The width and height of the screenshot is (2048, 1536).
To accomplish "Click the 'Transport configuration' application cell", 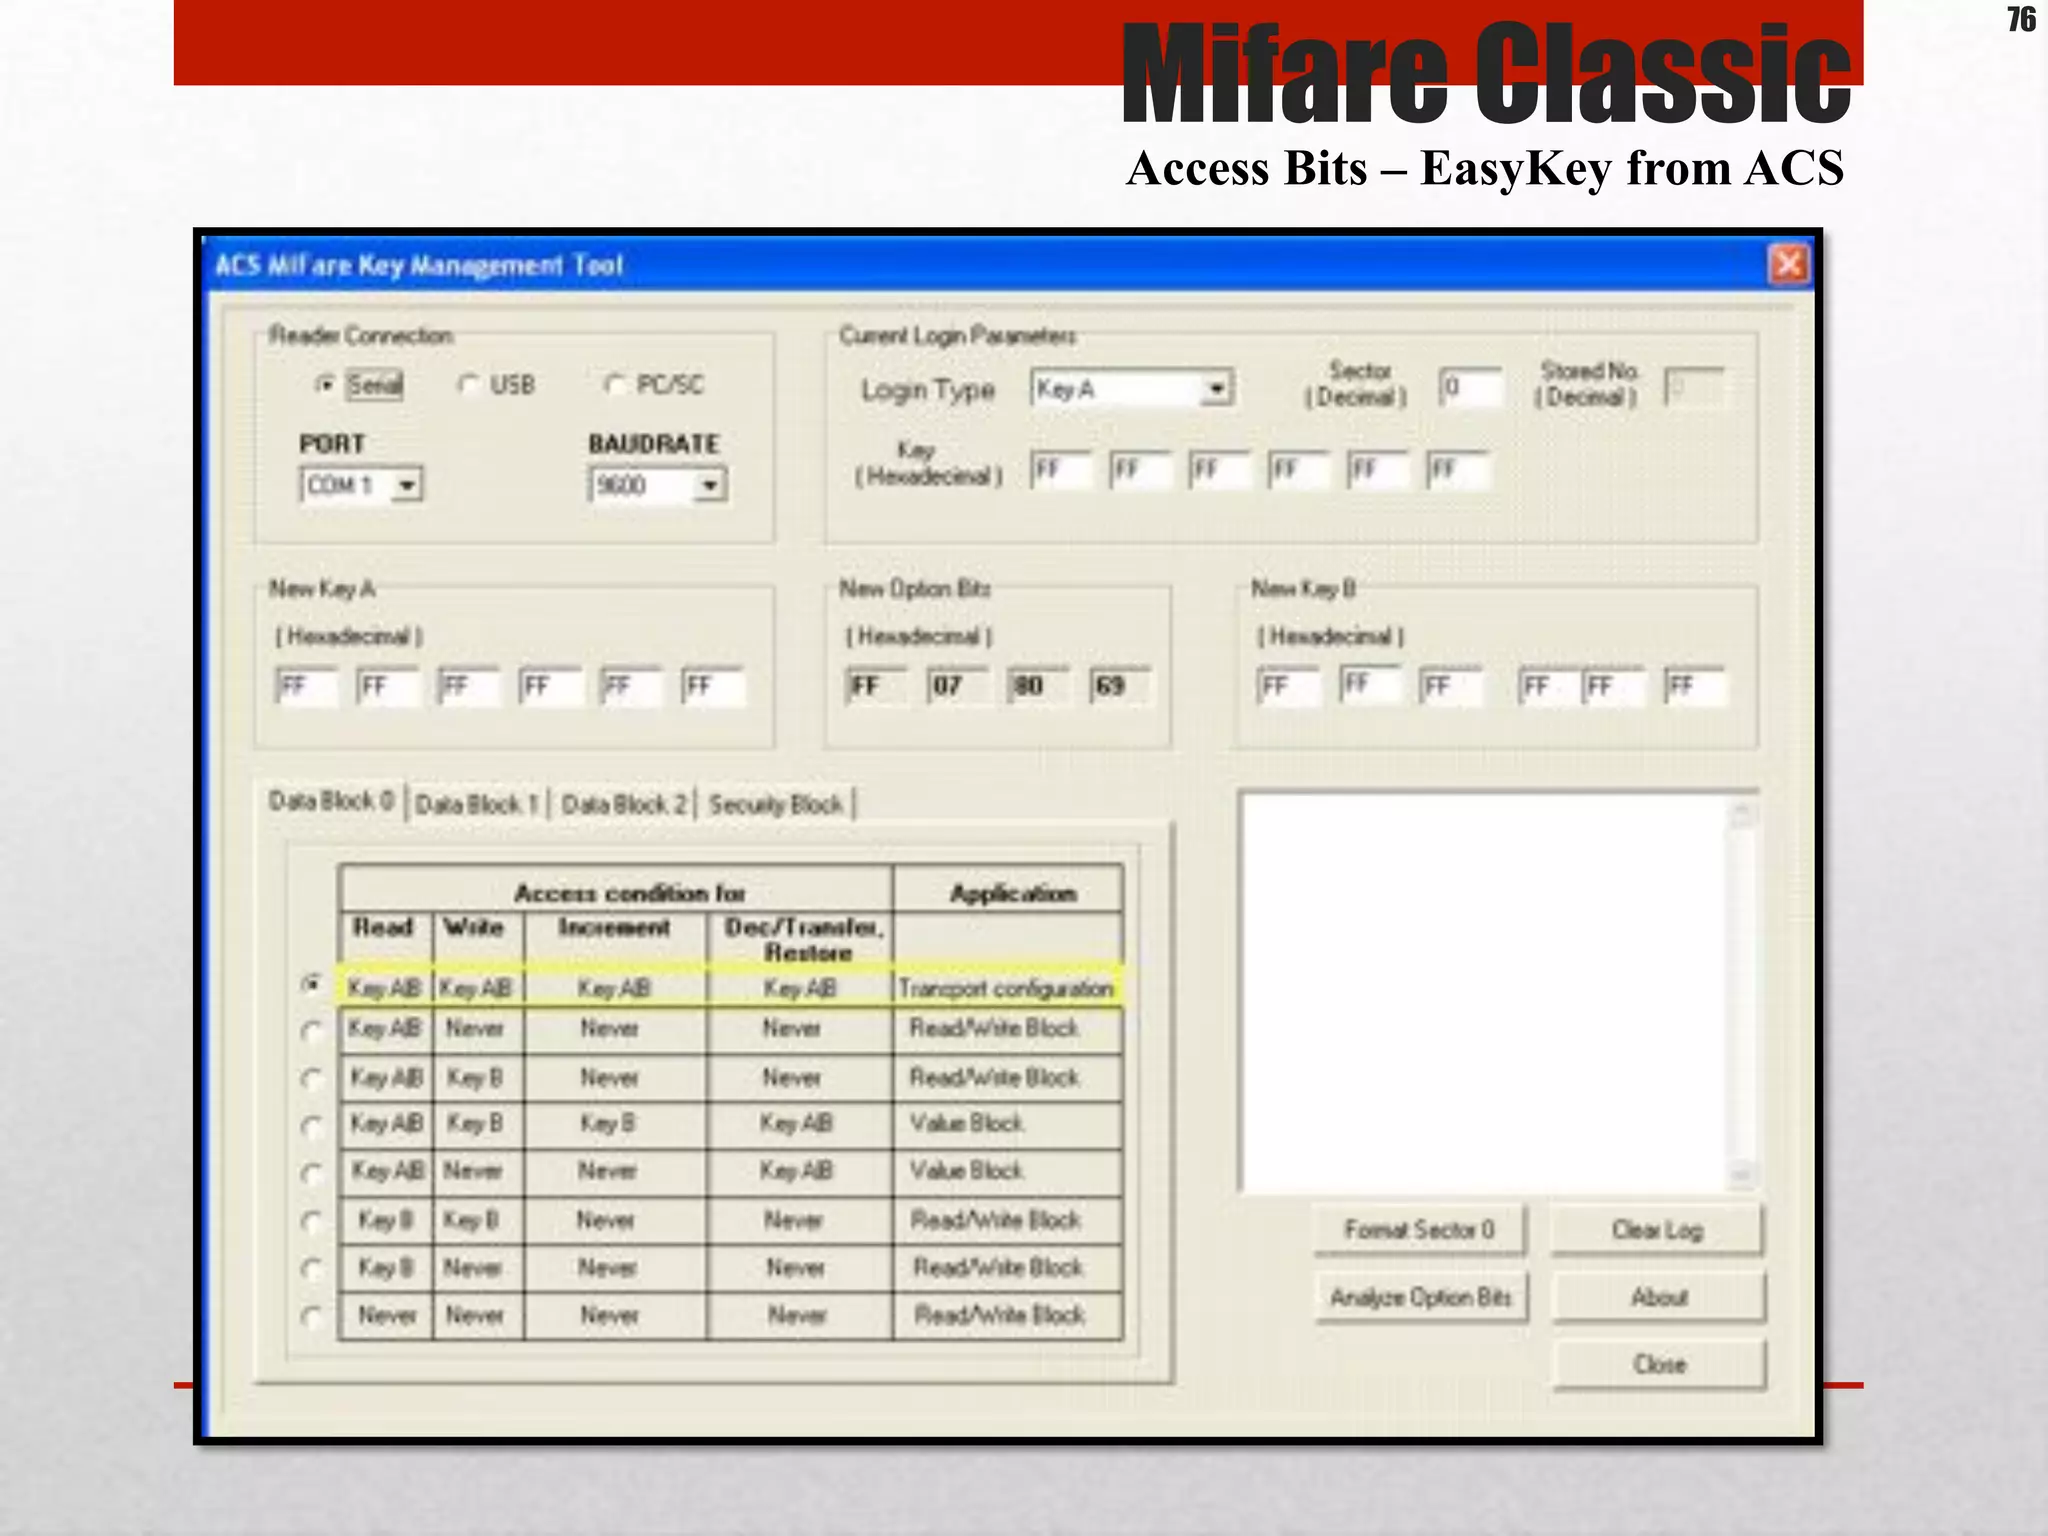I will (x=1007, y=988).
